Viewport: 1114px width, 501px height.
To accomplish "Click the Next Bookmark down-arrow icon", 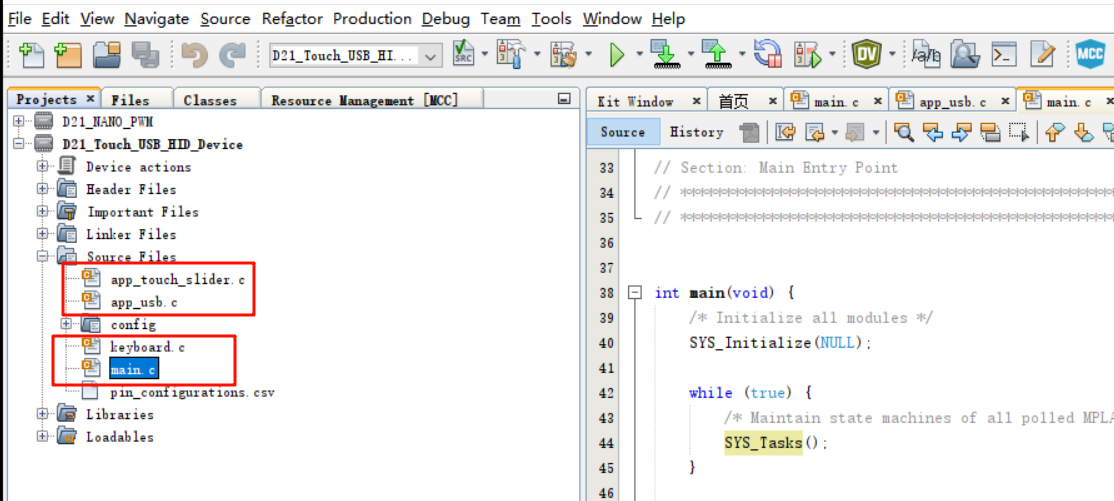I will (1083, 131).
